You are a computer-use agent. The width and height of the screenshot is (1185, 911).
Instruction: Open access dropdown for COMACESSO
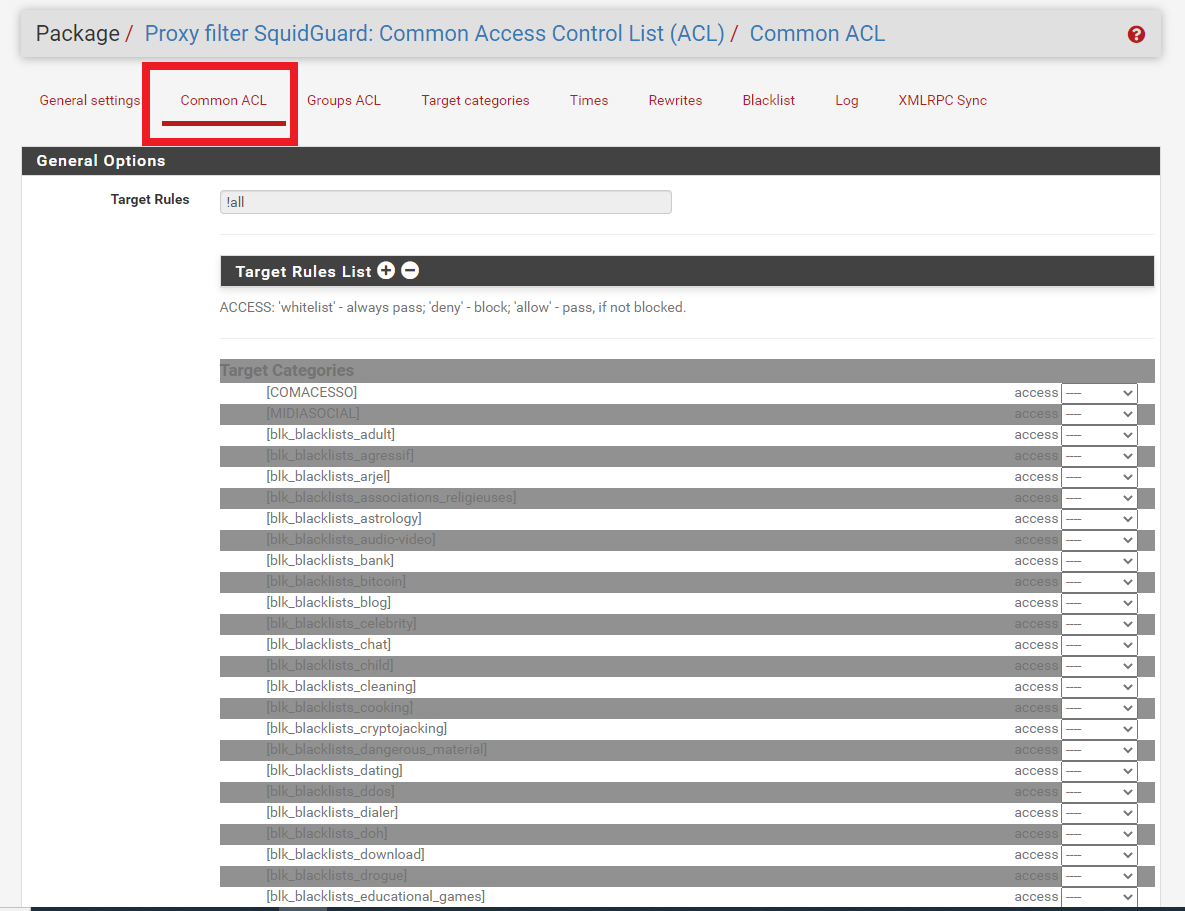pos(1099,393)
